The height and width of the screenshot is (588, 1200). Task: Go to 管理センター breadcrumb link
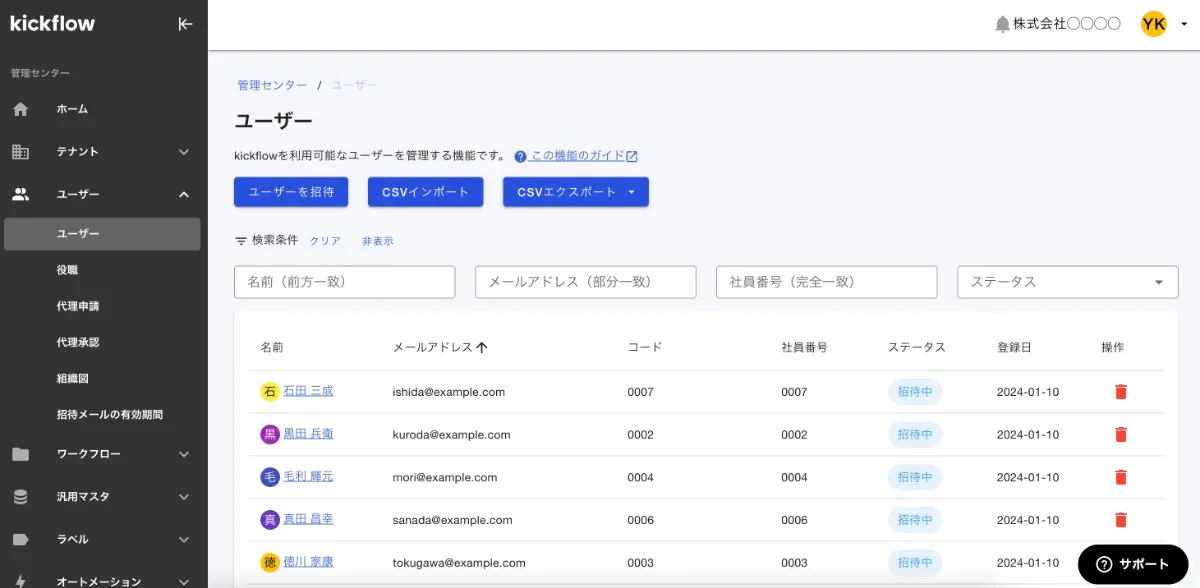pyautogui.click(x=272, y=86)
